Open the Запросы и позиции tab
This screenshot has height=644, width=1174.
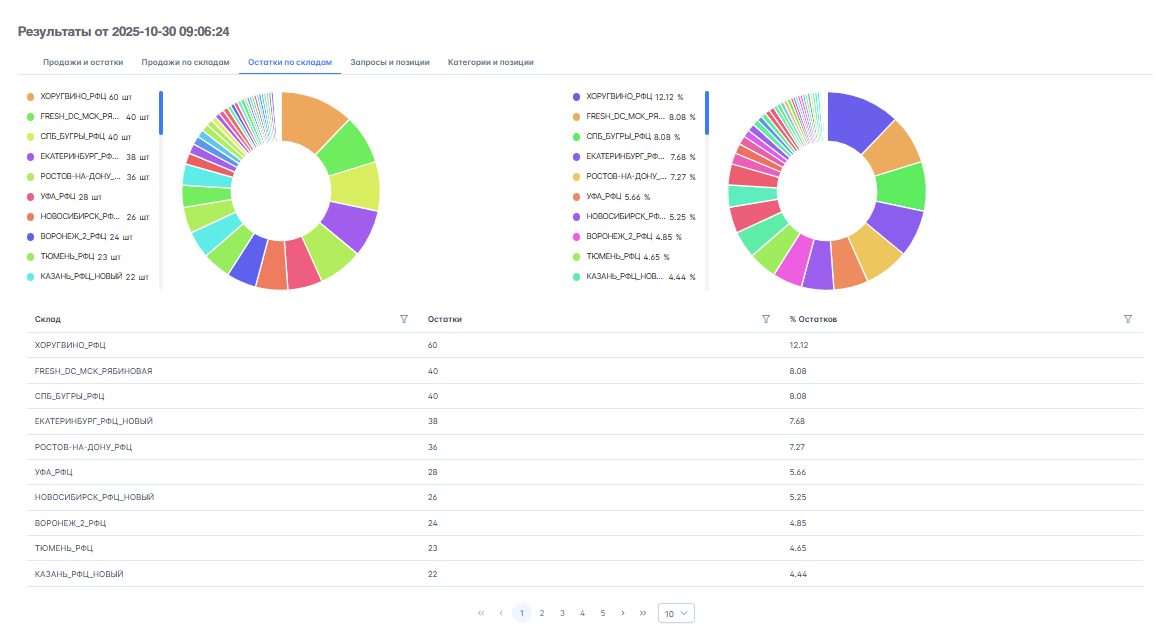tap(389, 62)
